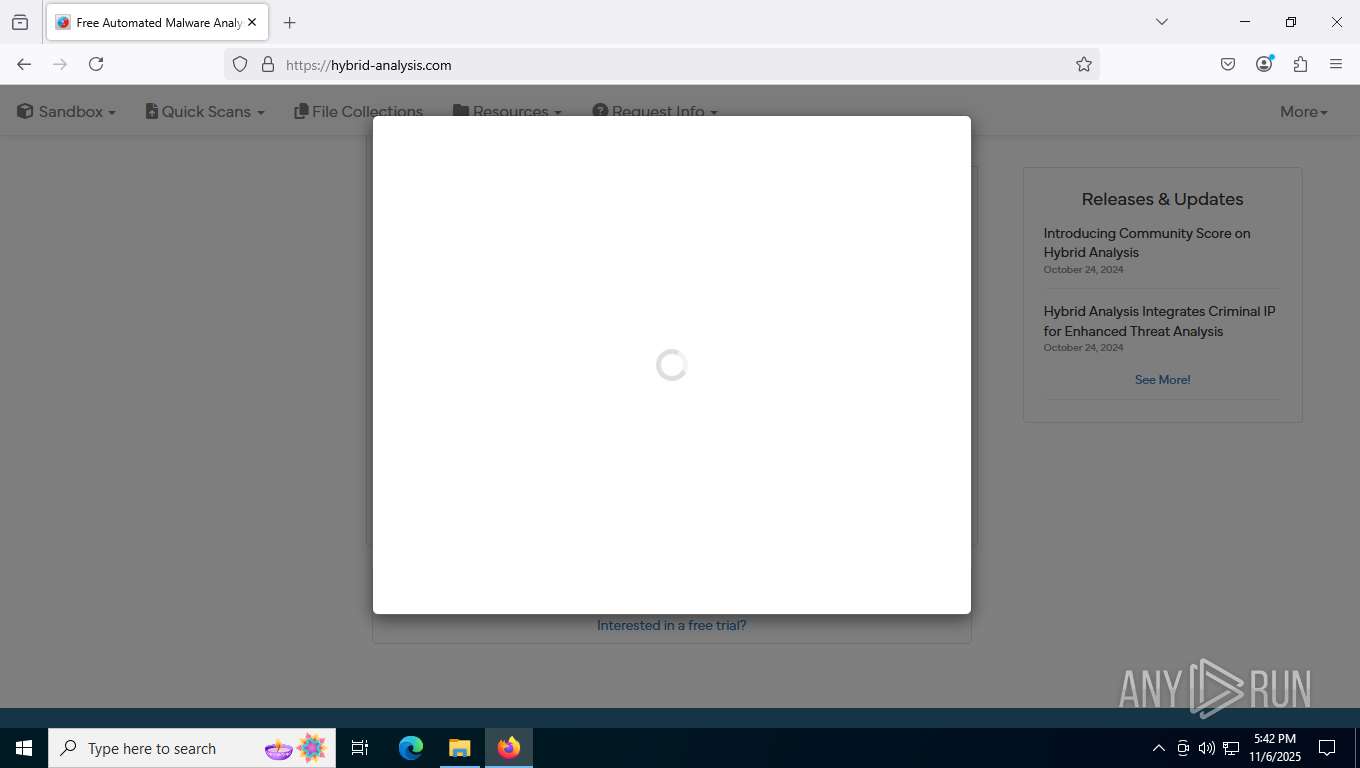This screenshot has width=1360, height=768.
Task: Open the network tray icon
Action: [1231, 748]
